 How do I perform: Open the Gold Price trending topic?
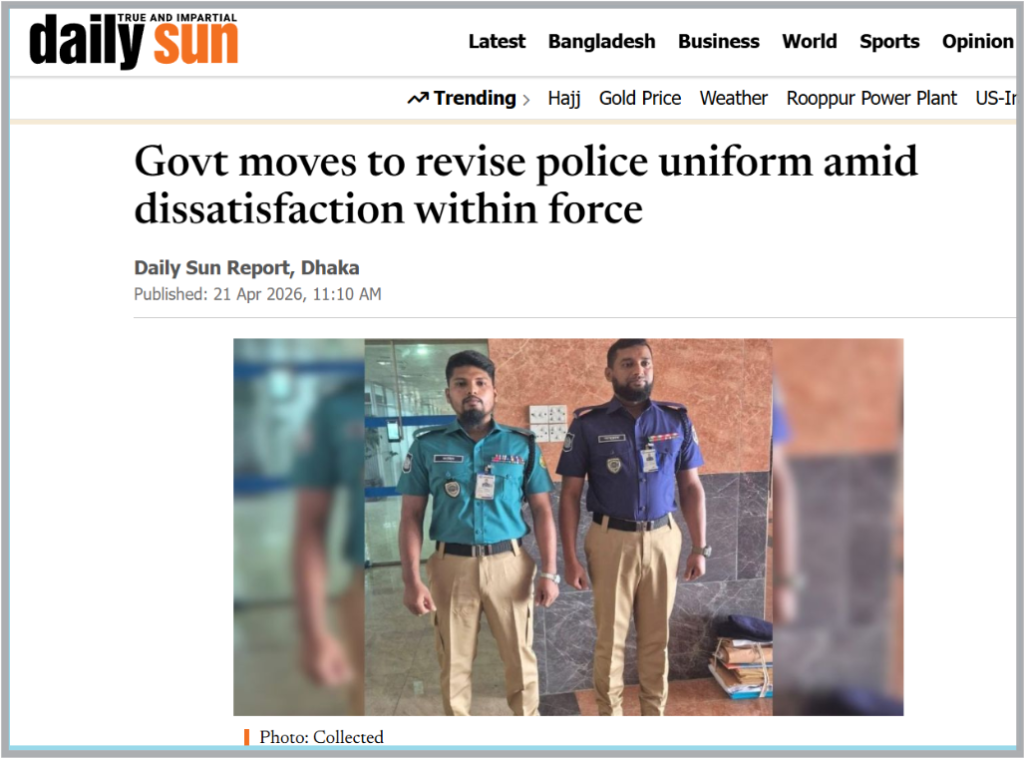click(640, 99)
